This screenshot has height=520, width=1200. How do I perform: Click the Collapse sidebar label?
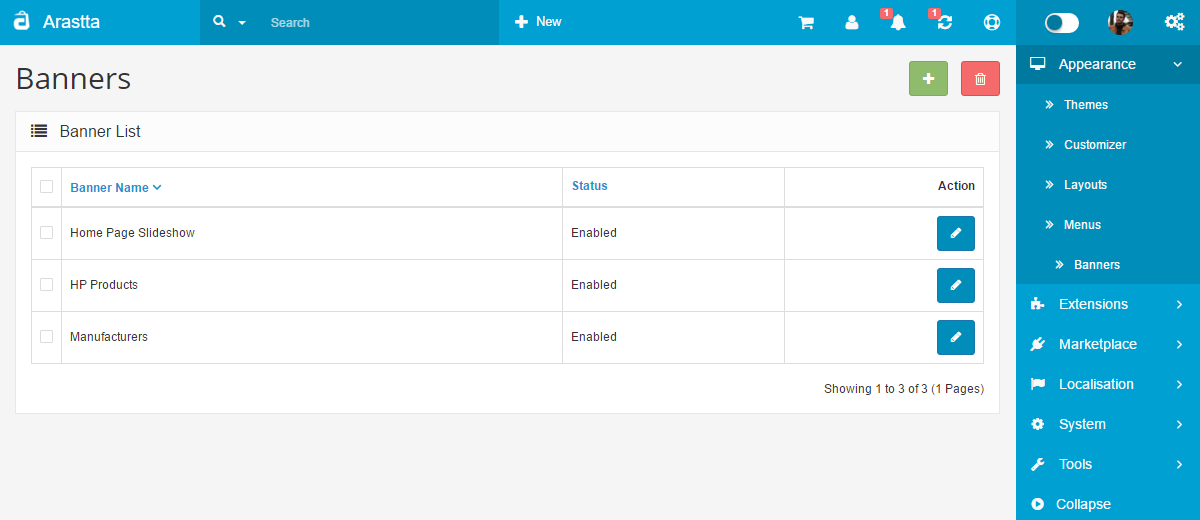coord(1083,504)
